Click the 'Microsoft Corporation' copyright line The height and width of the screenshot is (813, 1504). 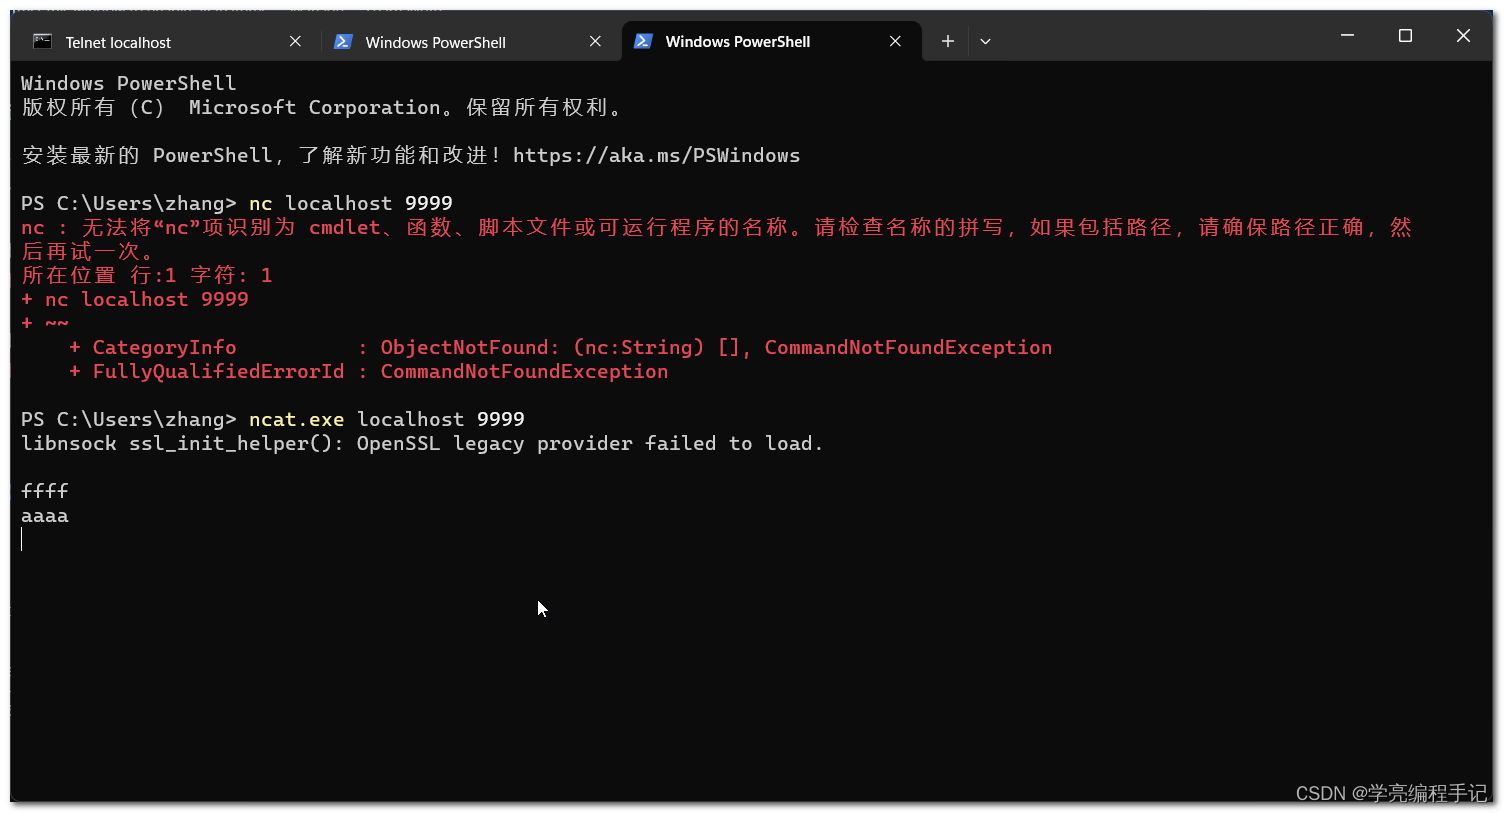322,107
